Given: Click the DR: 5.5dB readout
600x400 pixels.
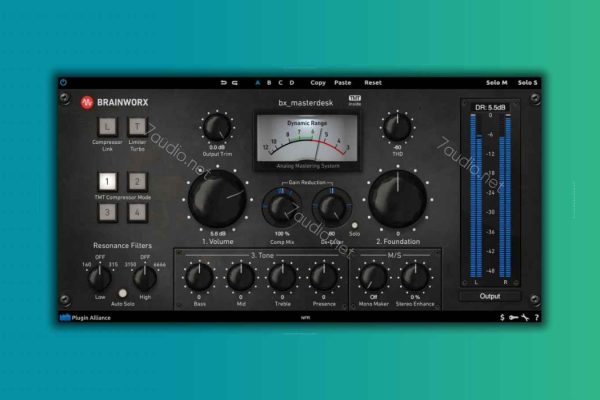Looking at the screenshot, I should click(x=490, y=108).
